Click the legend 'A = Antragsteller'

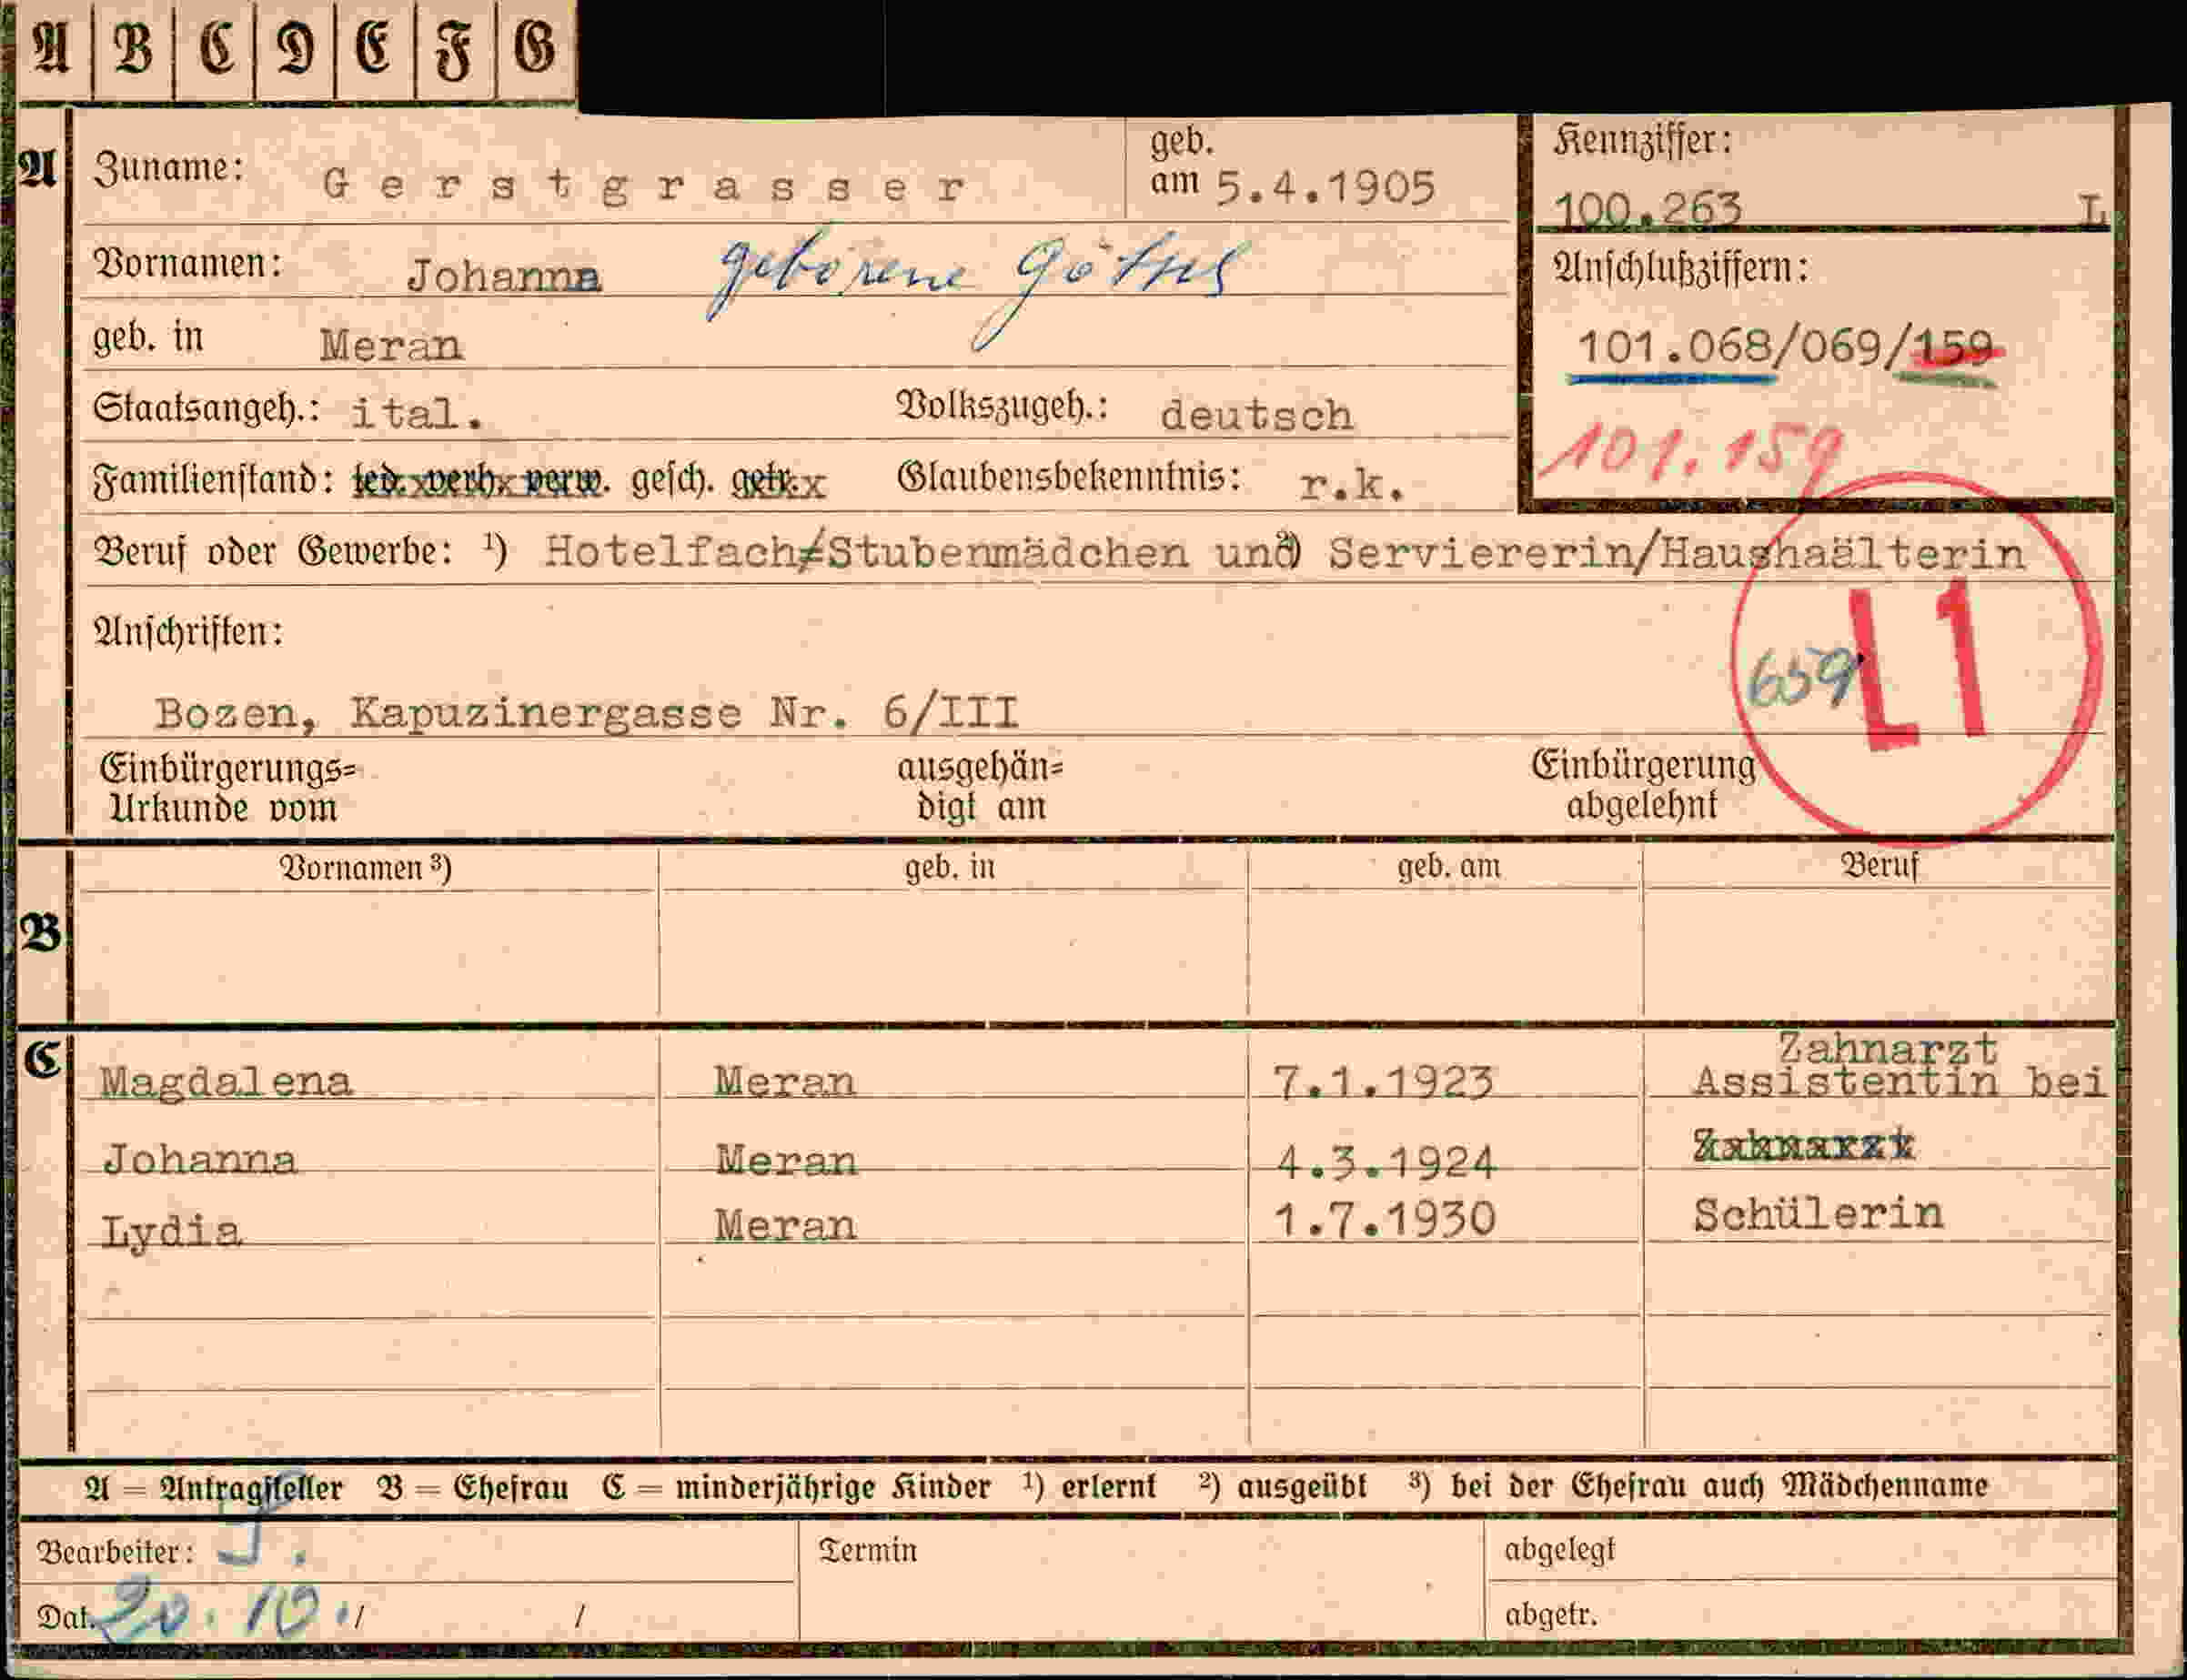pos(214,1488)
